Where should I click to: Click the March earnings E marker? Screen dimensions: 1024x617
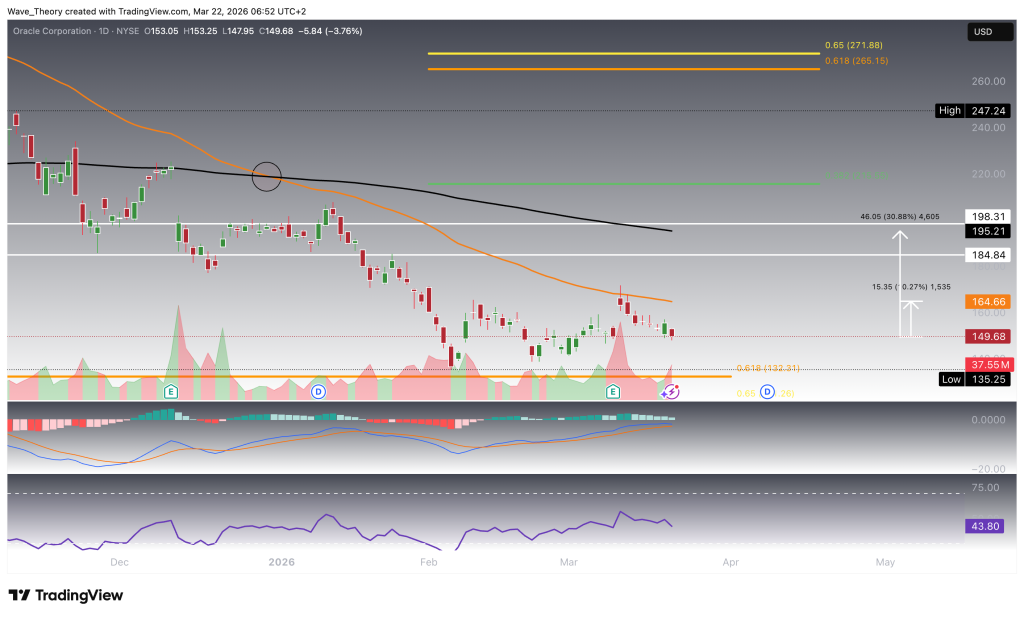pos(612,392)
